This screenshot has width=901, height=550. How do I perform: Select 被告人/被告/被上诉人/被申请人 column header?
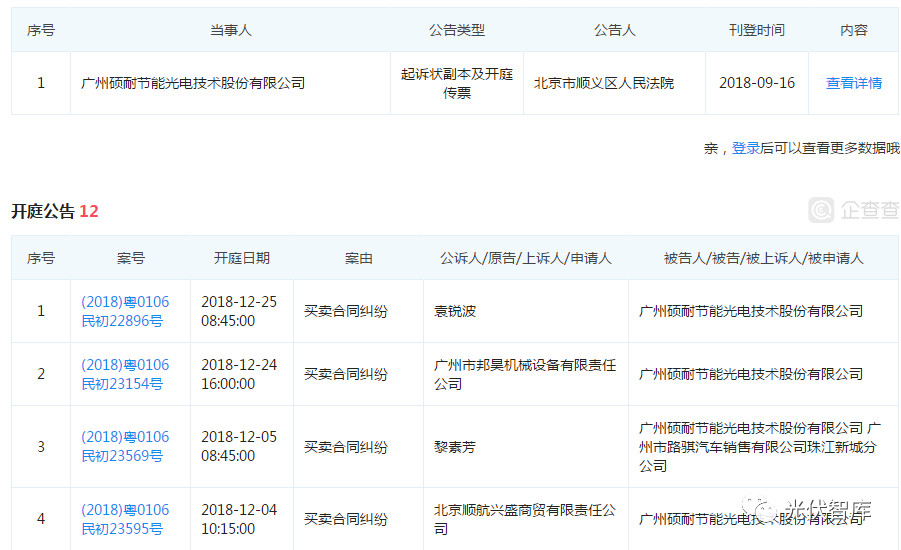coord(764,258)
